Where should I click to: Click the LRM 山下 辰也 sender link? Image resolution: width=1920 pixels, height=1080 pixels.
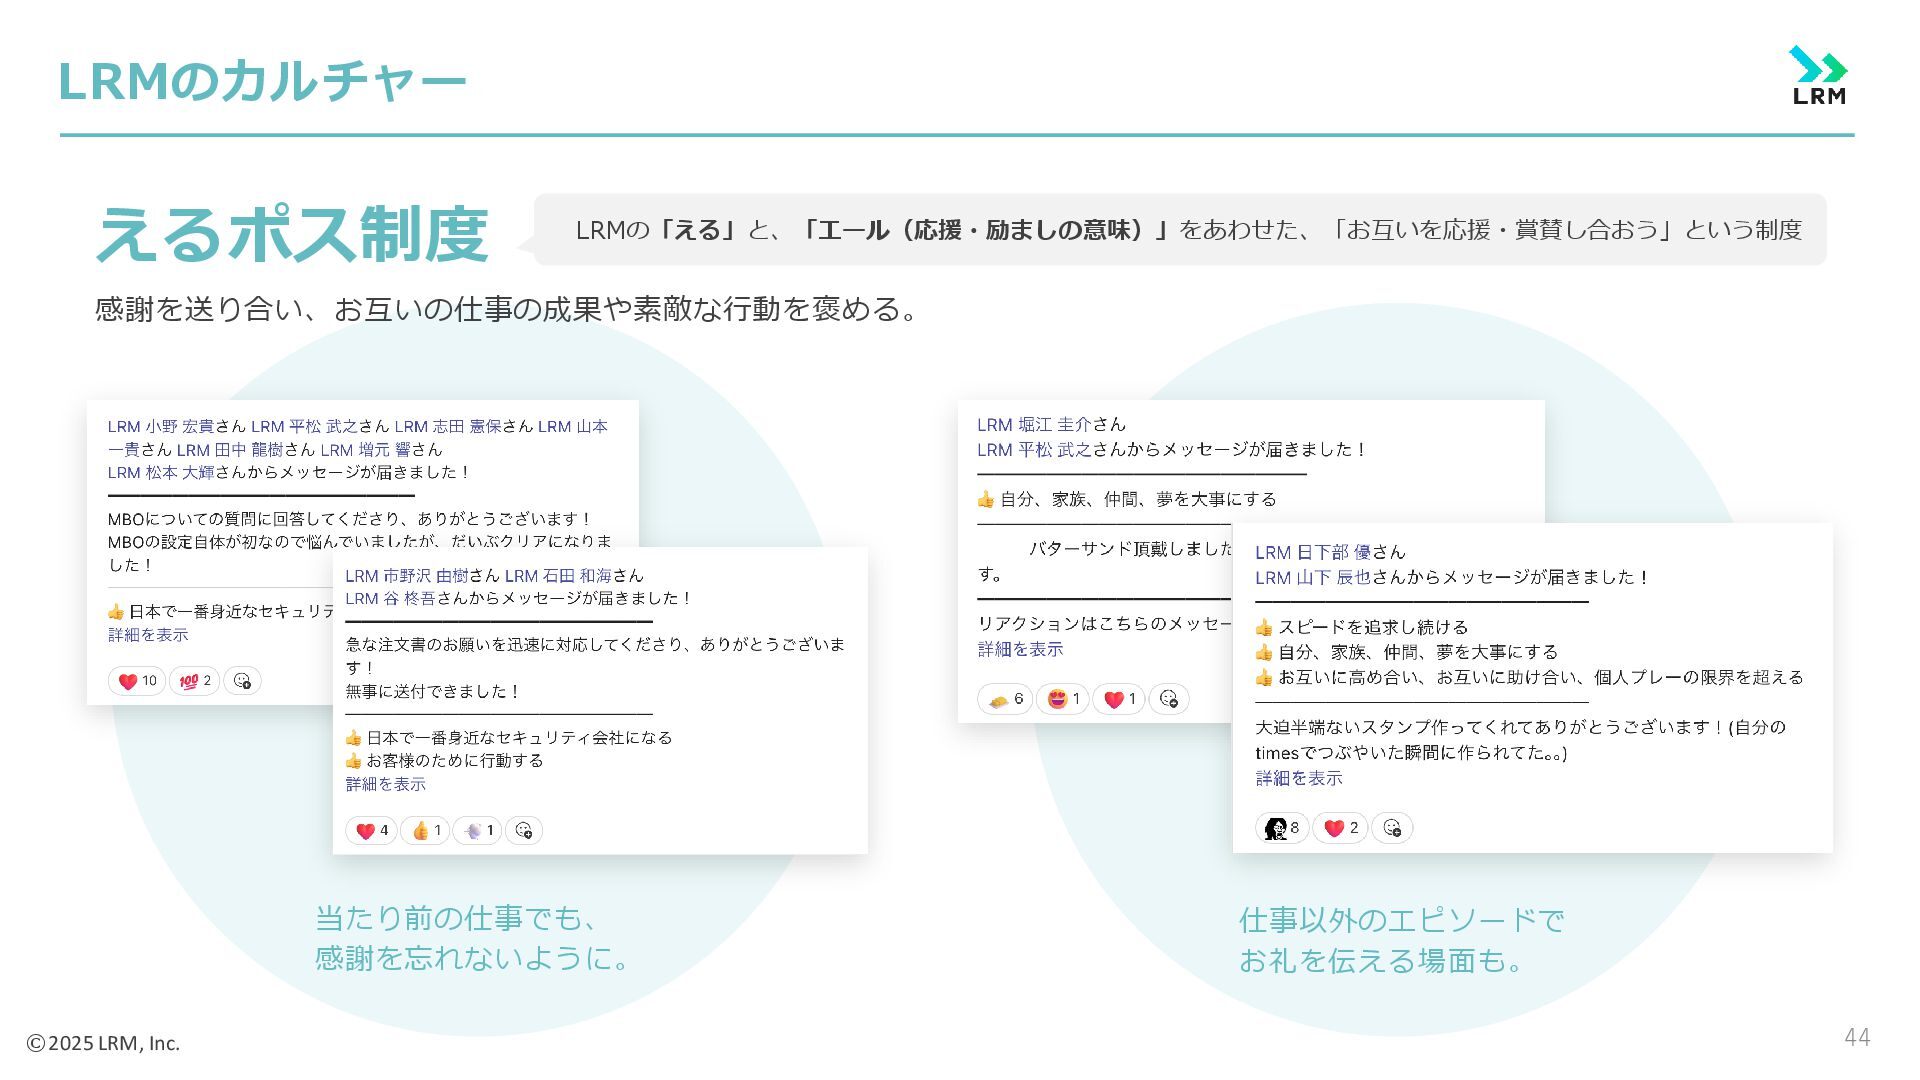click(x=1312, y=577)
